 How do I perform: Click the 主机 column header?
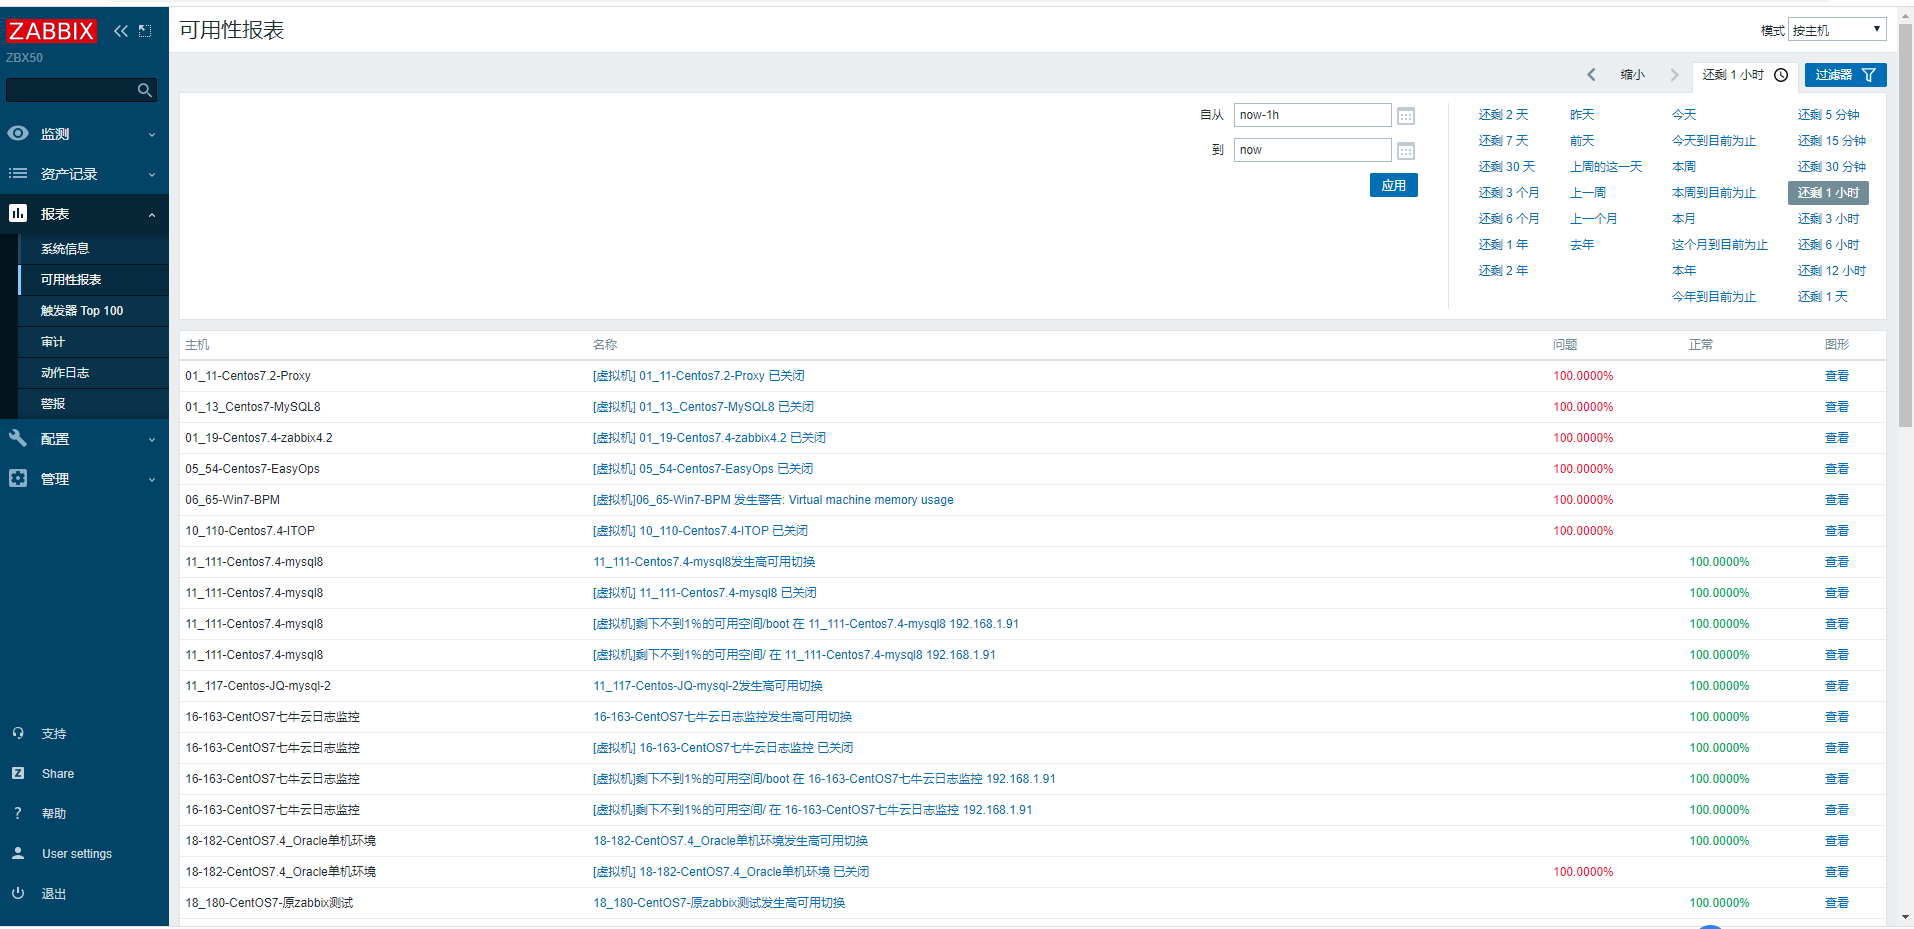click(197, 345)
